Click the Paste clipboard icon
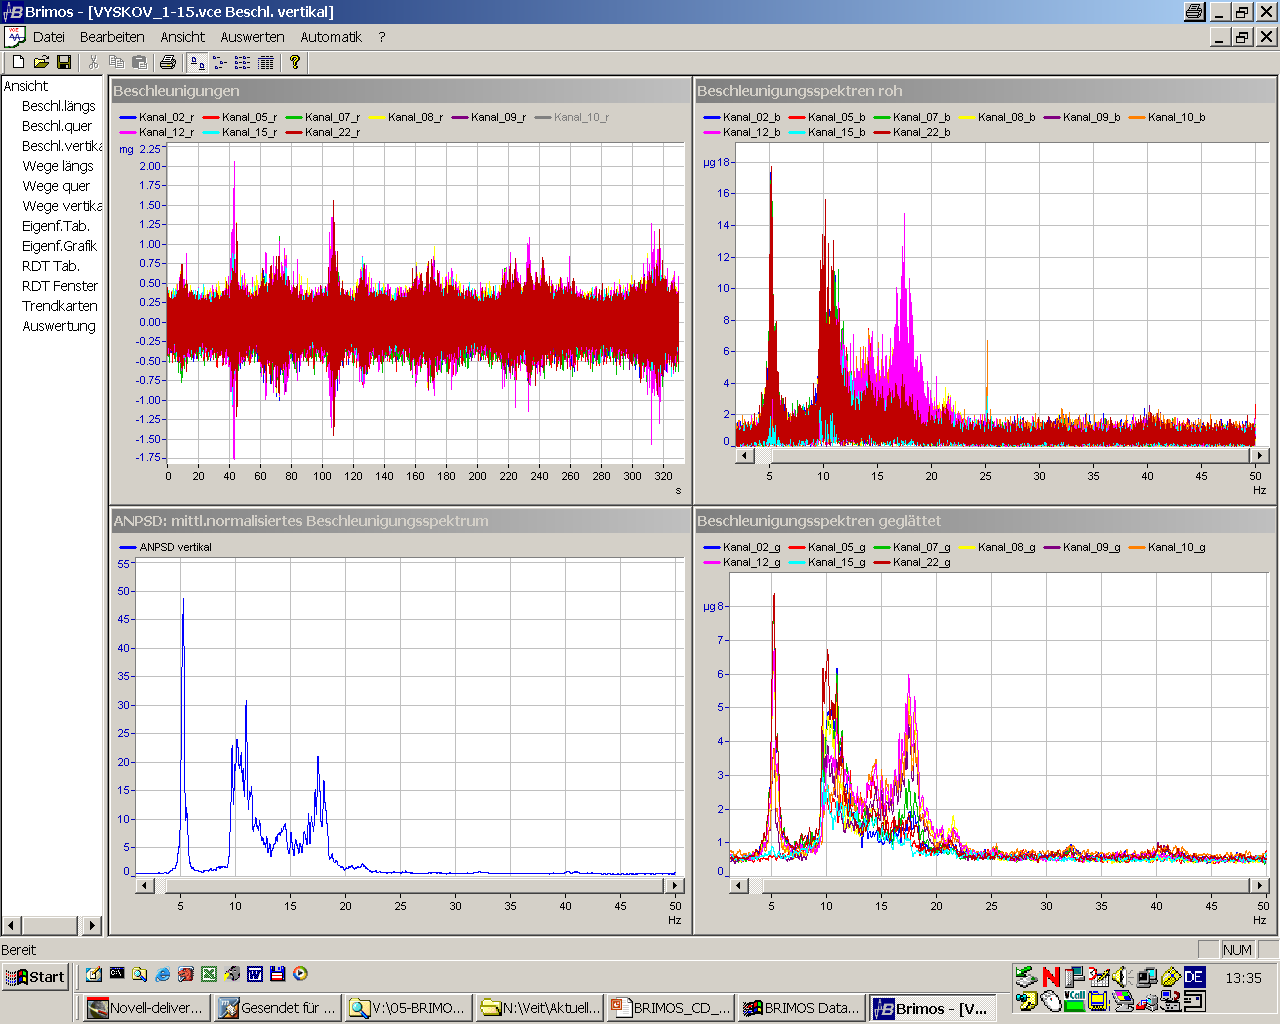This screenshot has width=1280, height=1024. click(139, 62)
